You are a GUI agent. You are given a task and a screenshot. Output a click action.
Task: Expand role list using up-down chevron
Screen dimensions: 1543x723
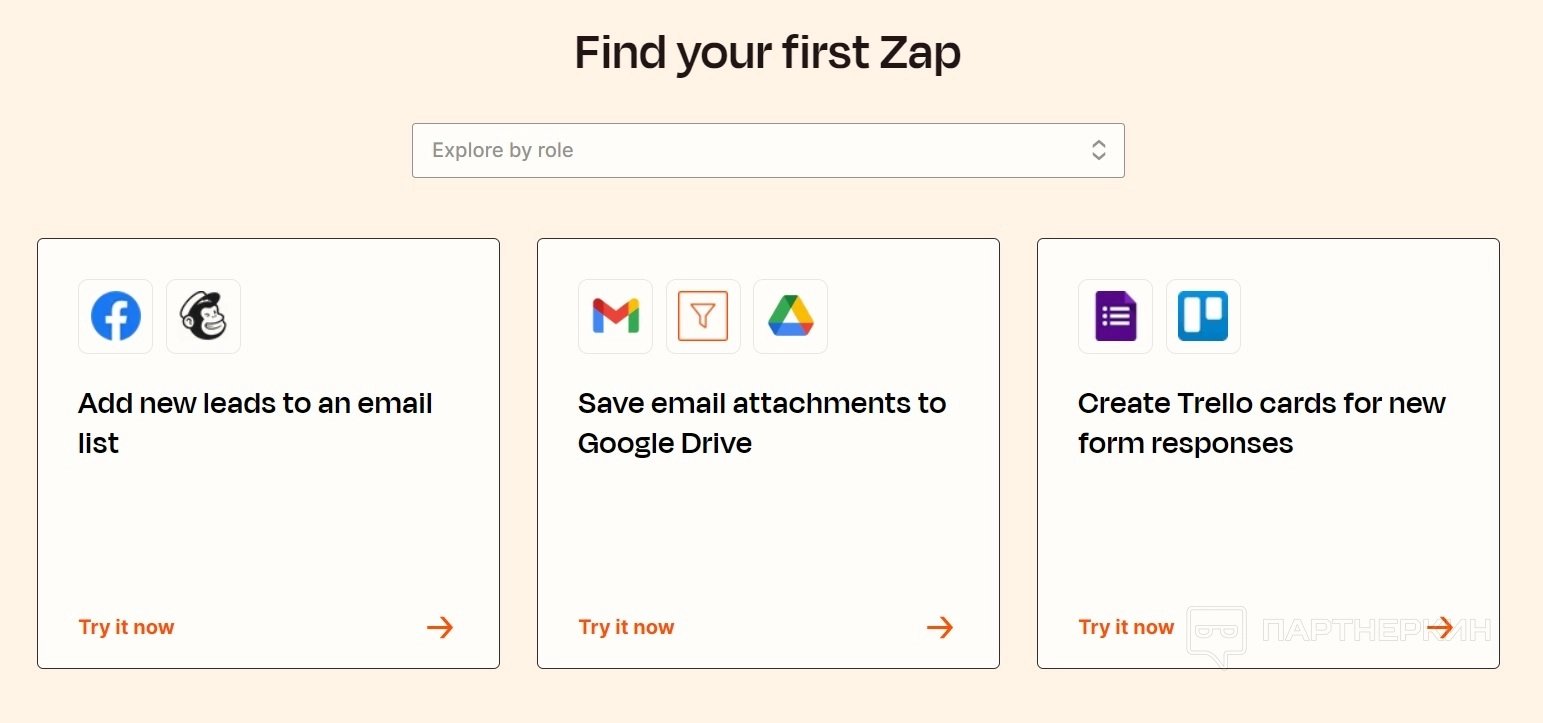pos(1098,151)
